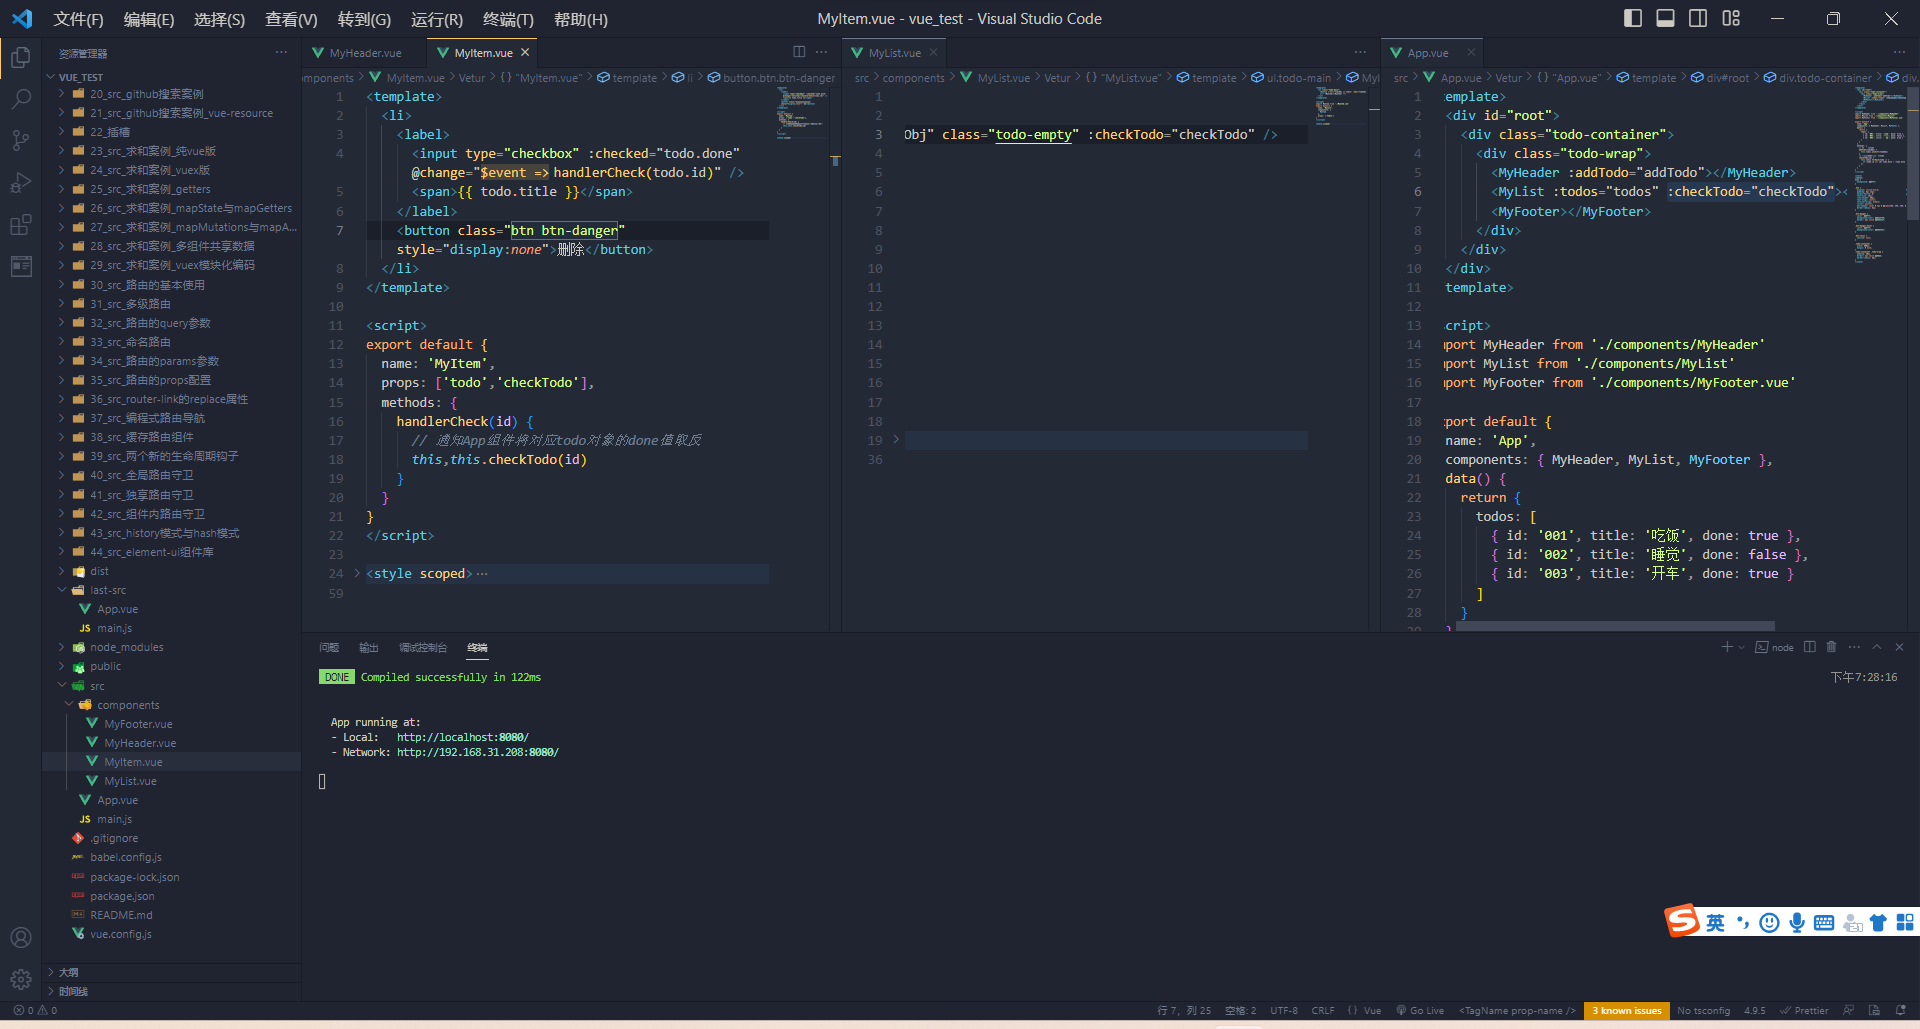
Task: Split the terminal panel
Action: coord(1810,647)
